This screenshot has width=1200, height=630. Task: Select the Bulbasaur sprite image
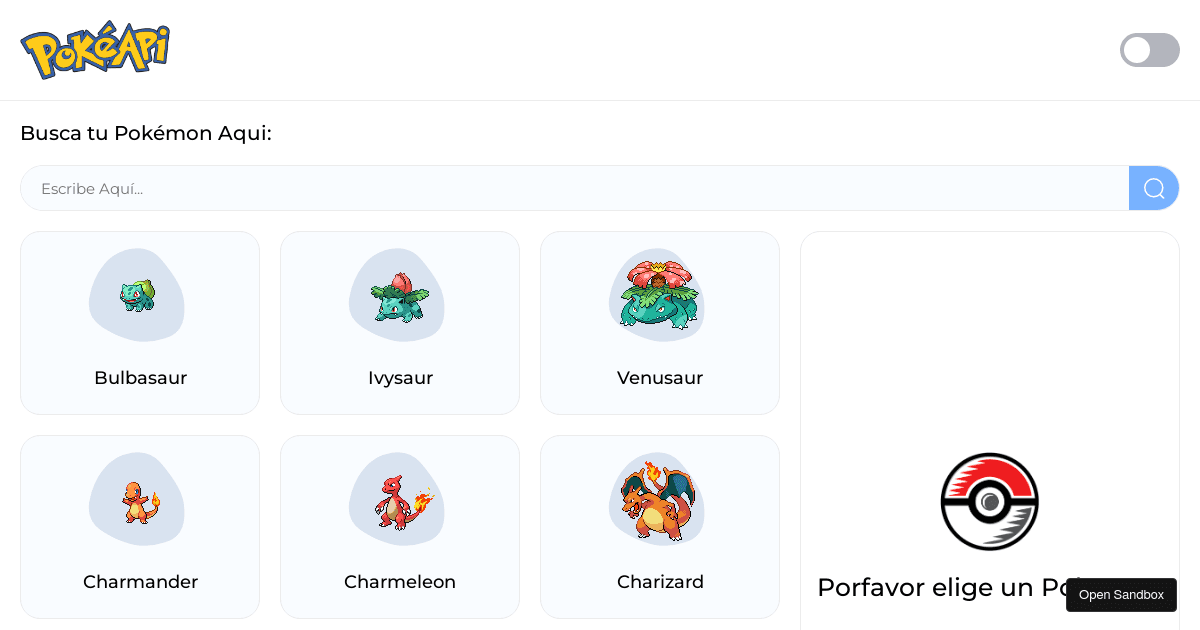pos(137,295)
